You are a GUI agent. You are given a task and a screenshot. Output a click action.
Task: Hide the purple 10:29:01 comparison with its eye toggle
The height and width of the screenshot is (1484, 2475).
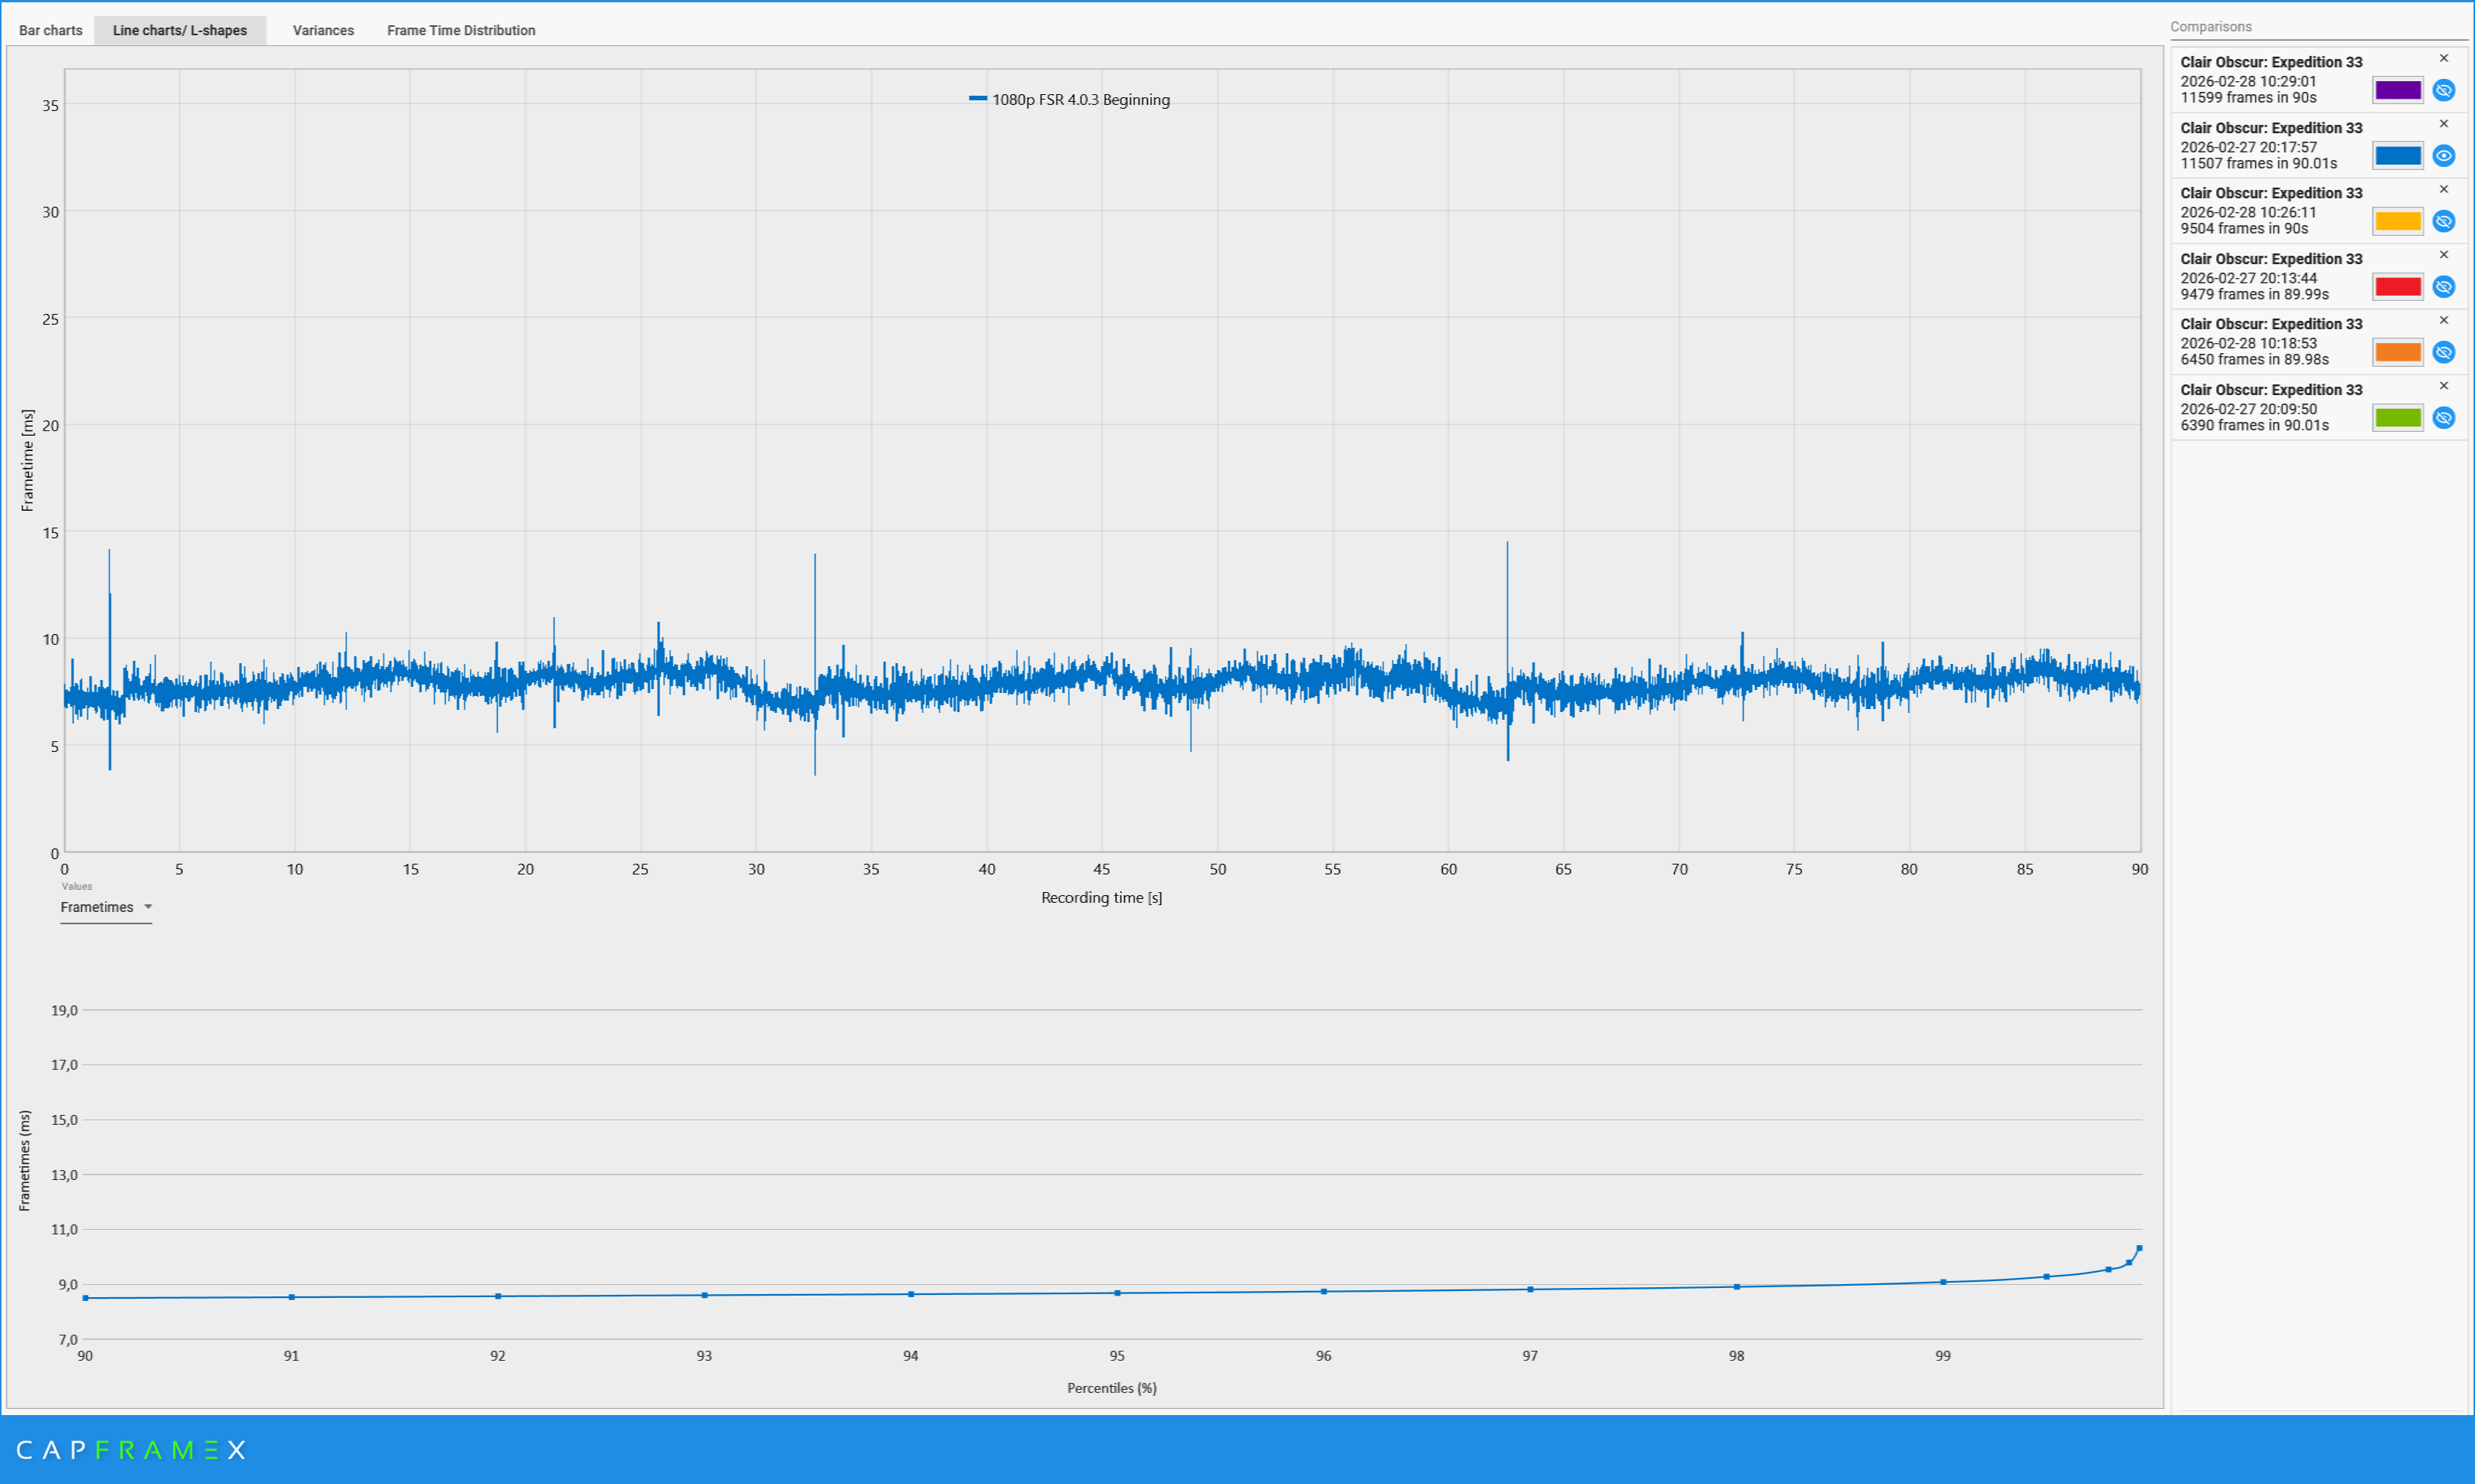tap(2444, 90)
